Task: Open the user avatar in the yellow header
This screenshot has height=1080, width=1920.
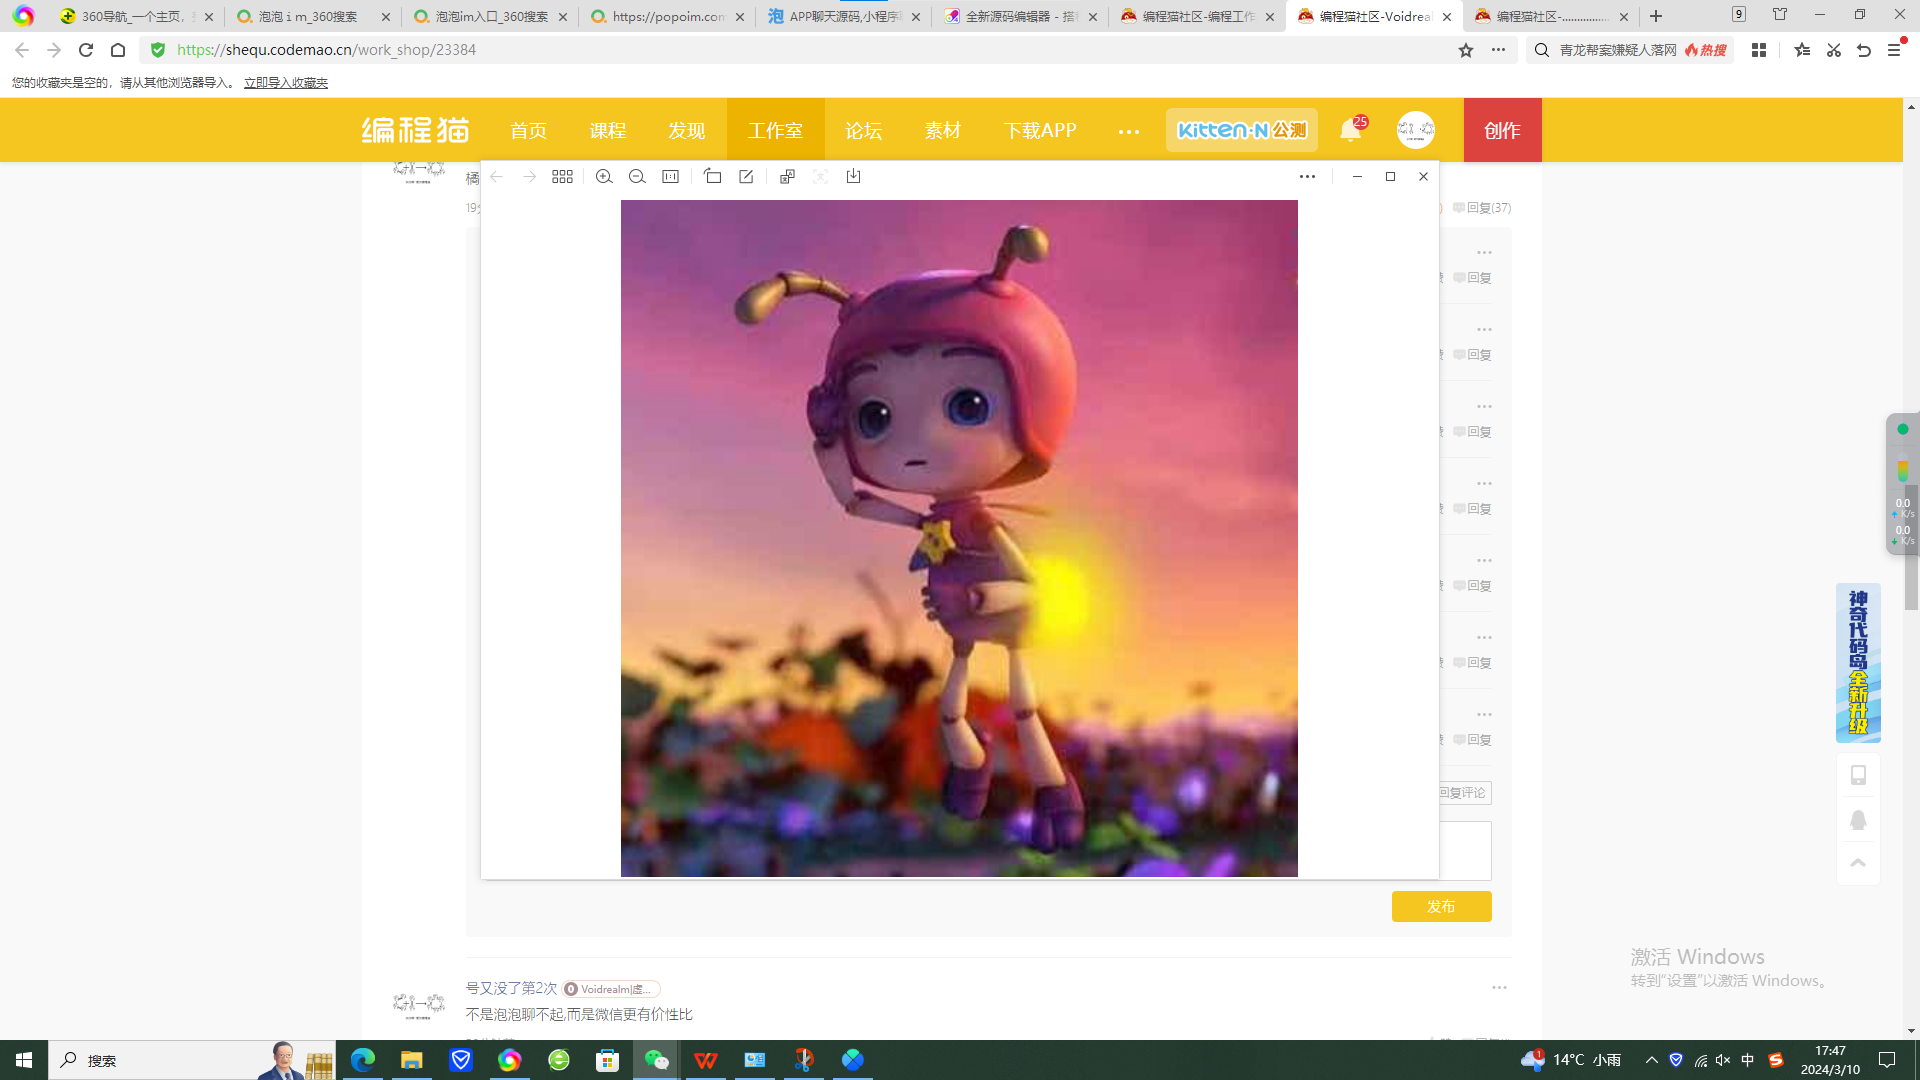Action: pyautogui.click(x=1416, y=130)
